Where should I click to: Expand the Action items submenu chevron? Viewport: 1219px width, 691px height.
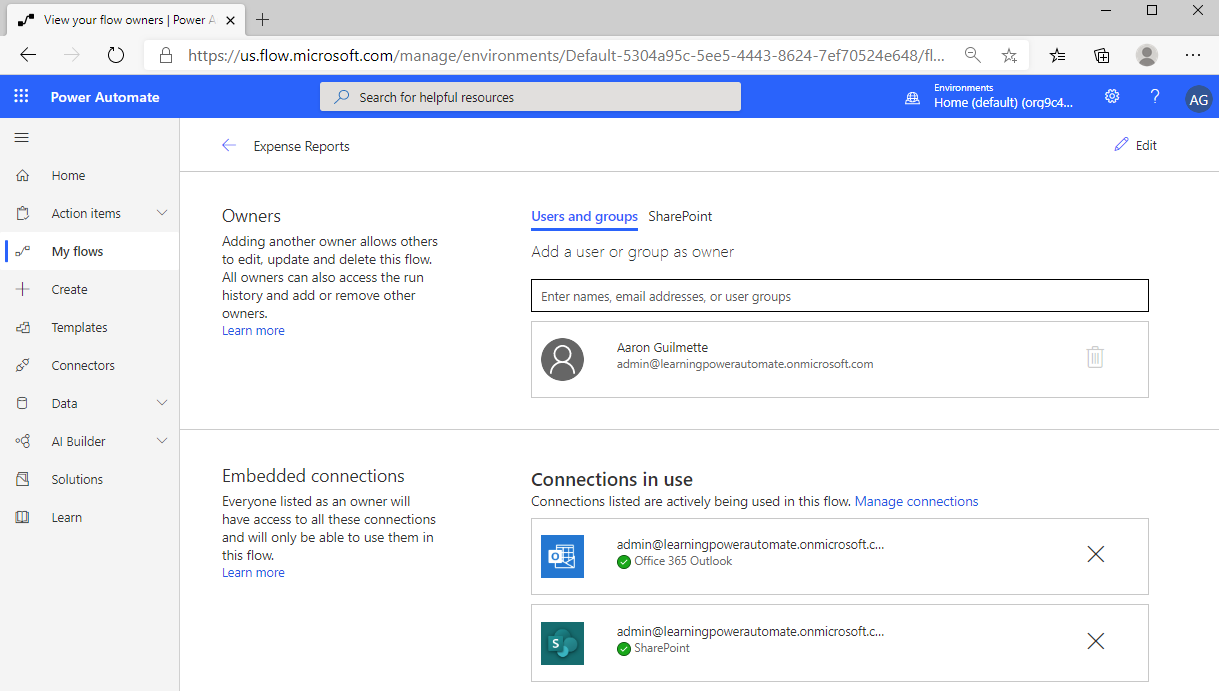162,213
